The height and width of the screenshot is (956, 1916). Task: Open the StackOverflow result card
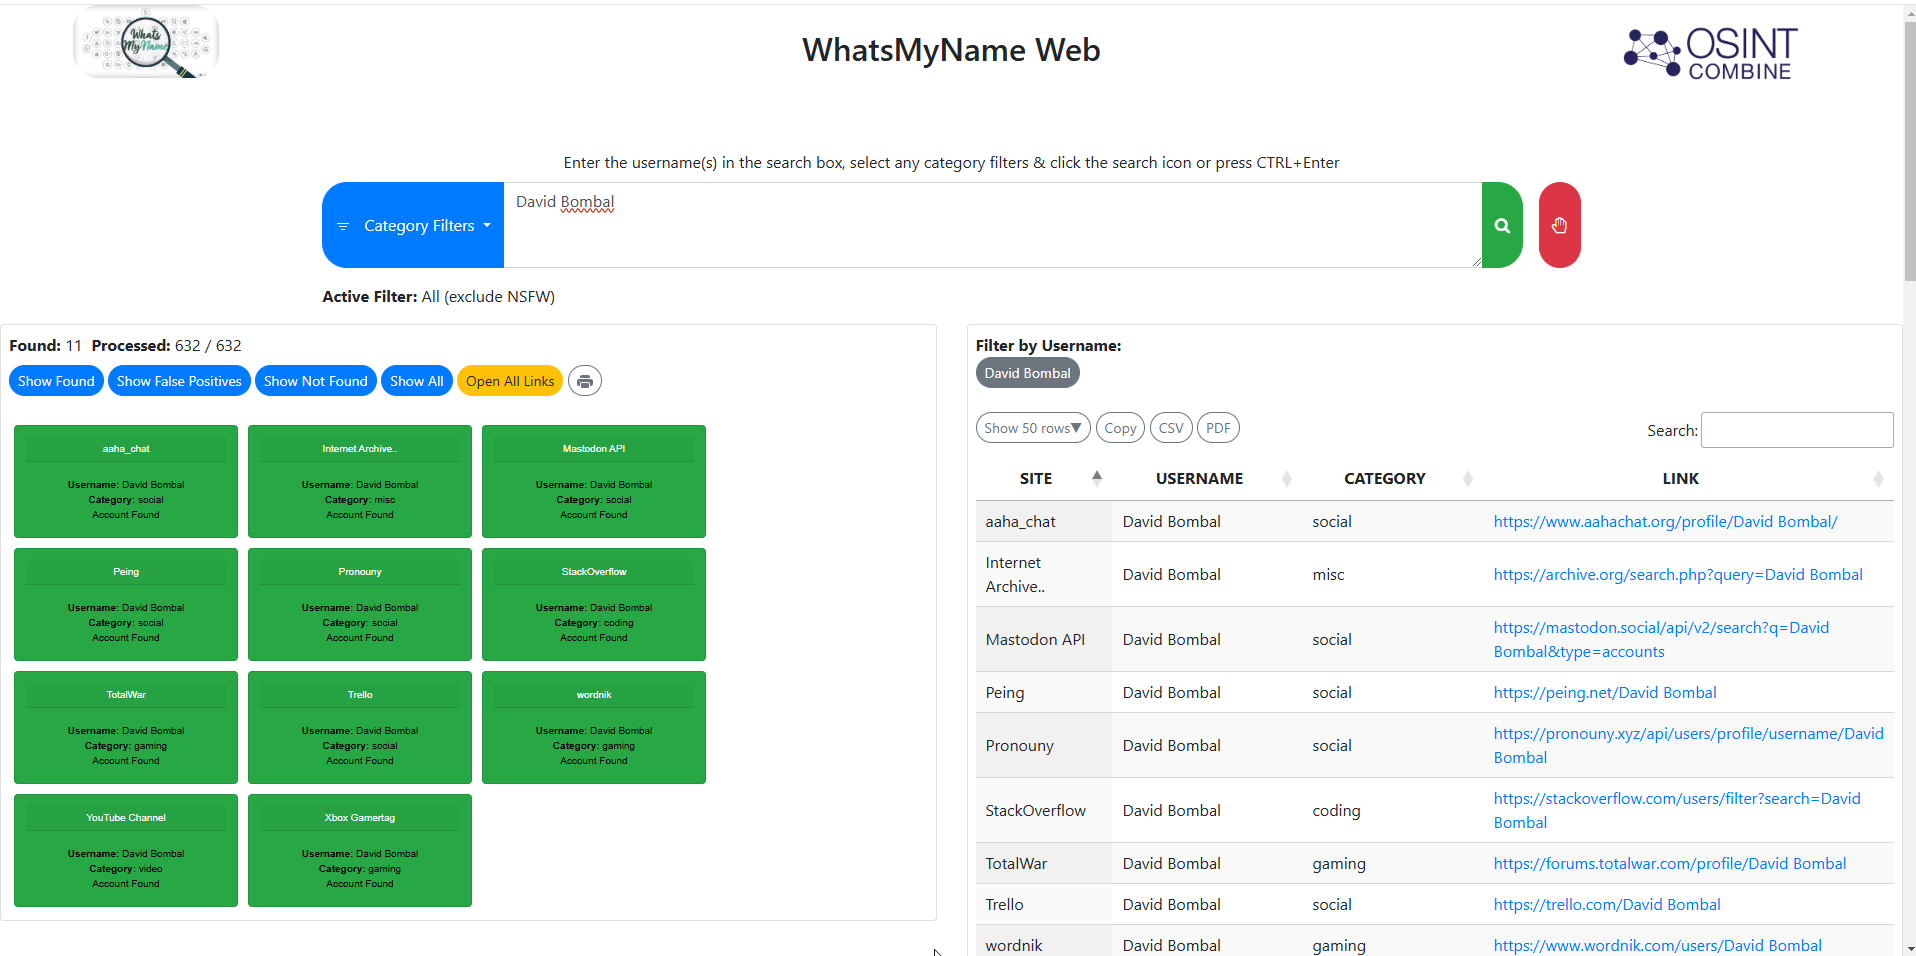[x=594, y=604]
